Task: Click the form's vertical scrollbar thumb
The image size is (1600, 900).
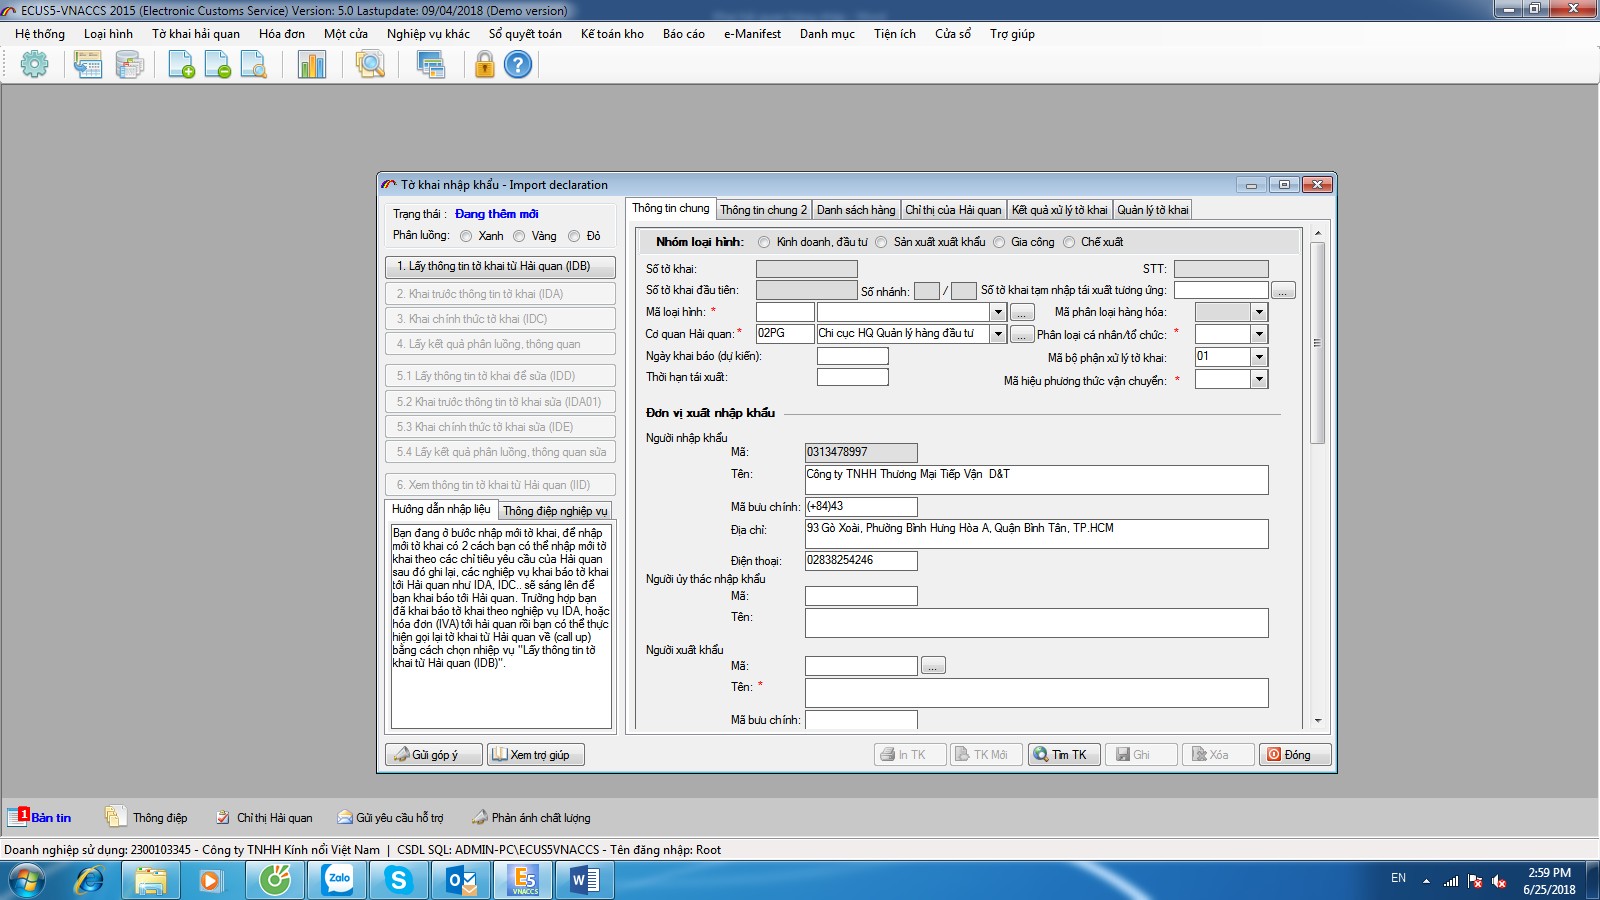Action: [x=1317, y=342]
